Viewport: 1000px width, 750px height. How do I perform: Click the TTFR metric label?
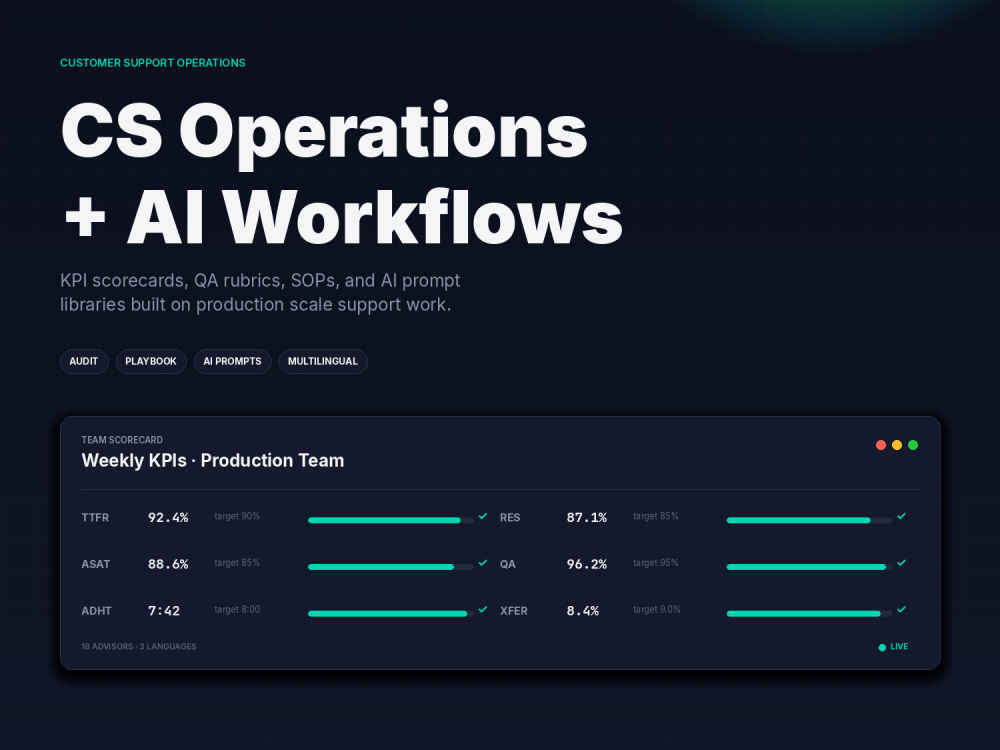[x=95, y=517]
